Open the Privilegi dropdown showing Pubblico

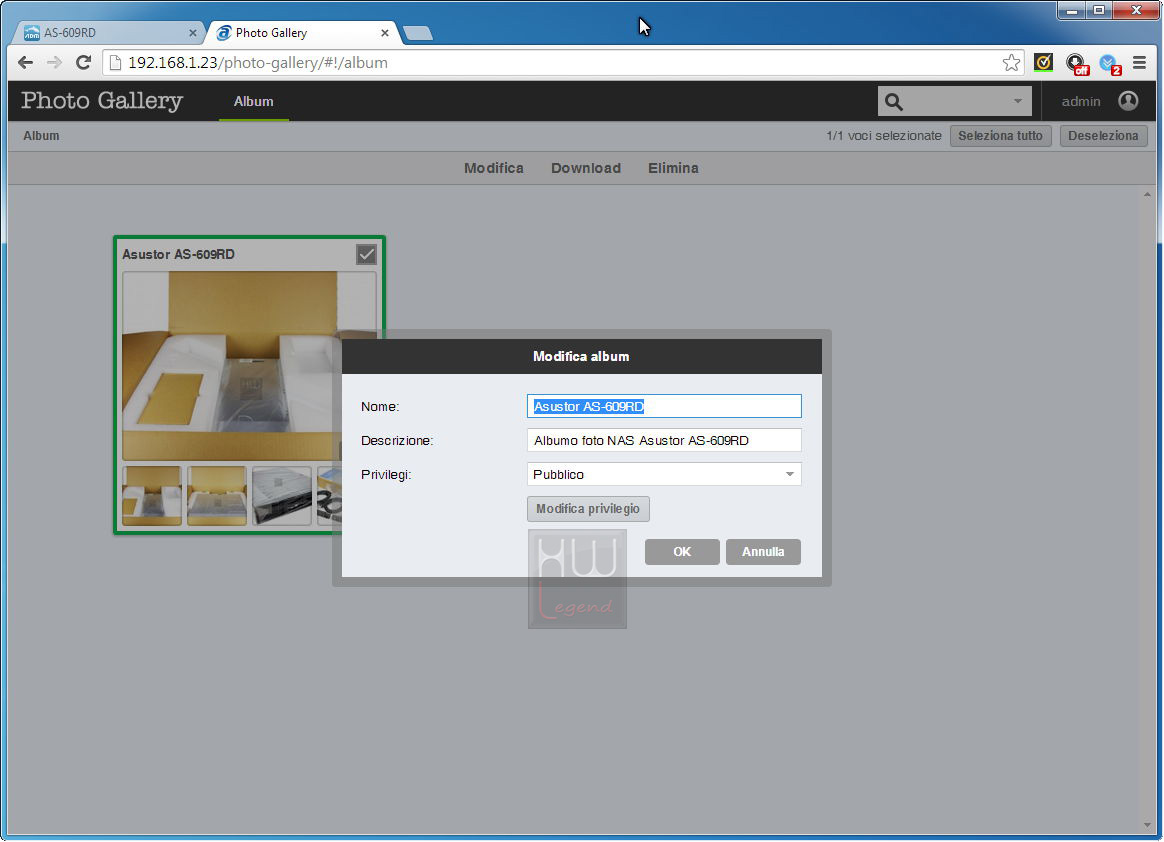(x=664, y=474)
